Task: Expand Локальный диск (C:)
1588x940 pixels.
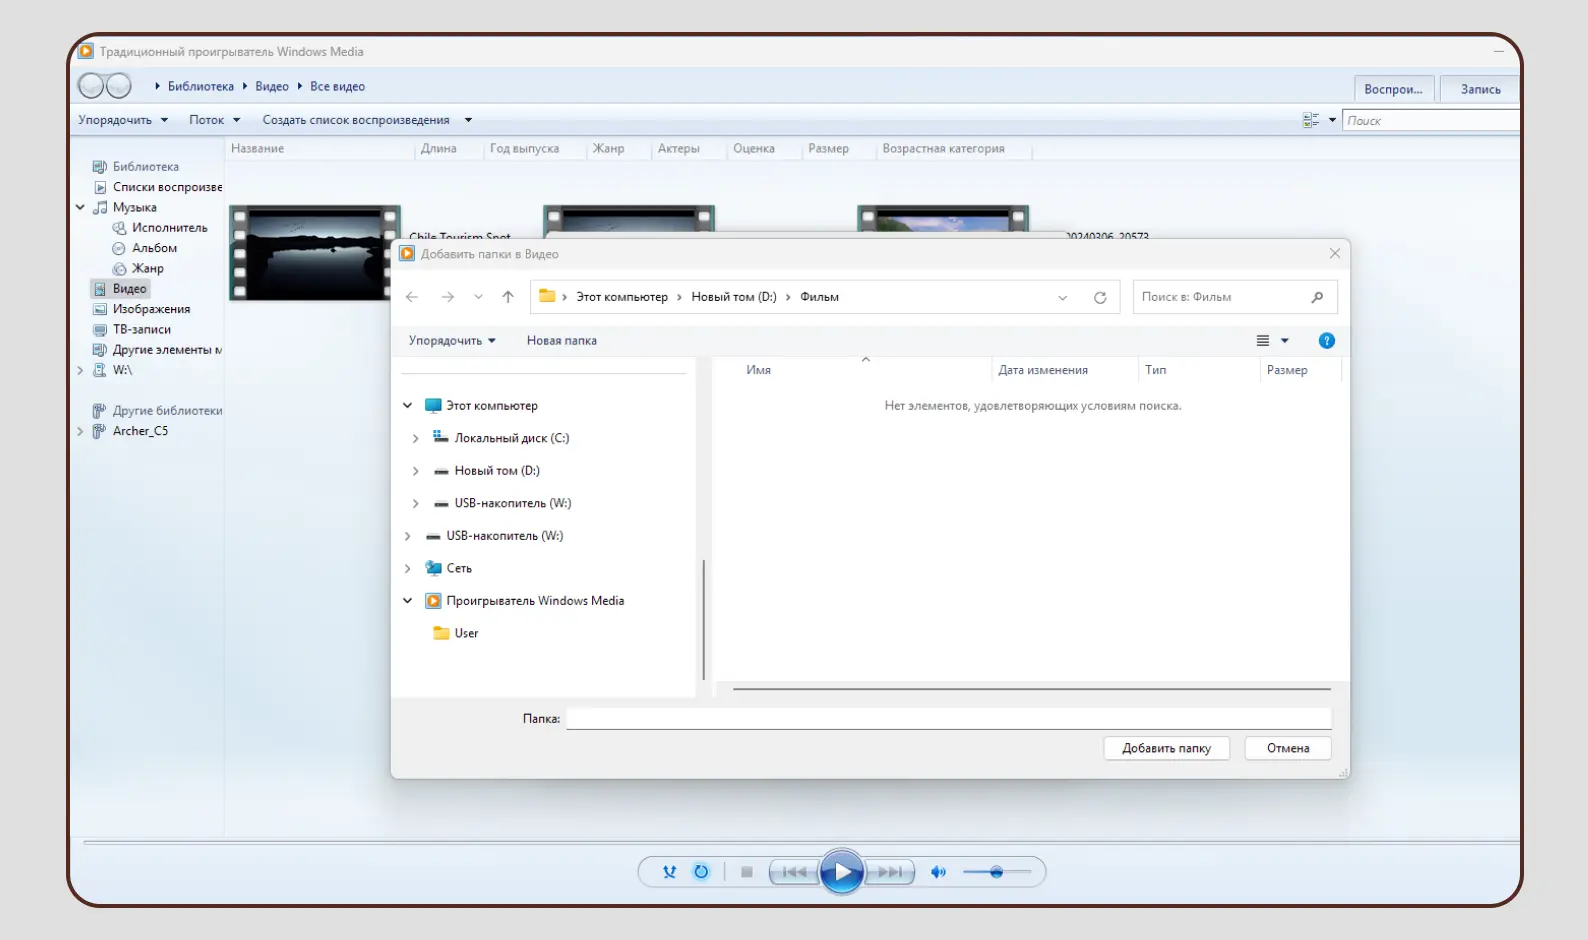Action: point(415,438)
